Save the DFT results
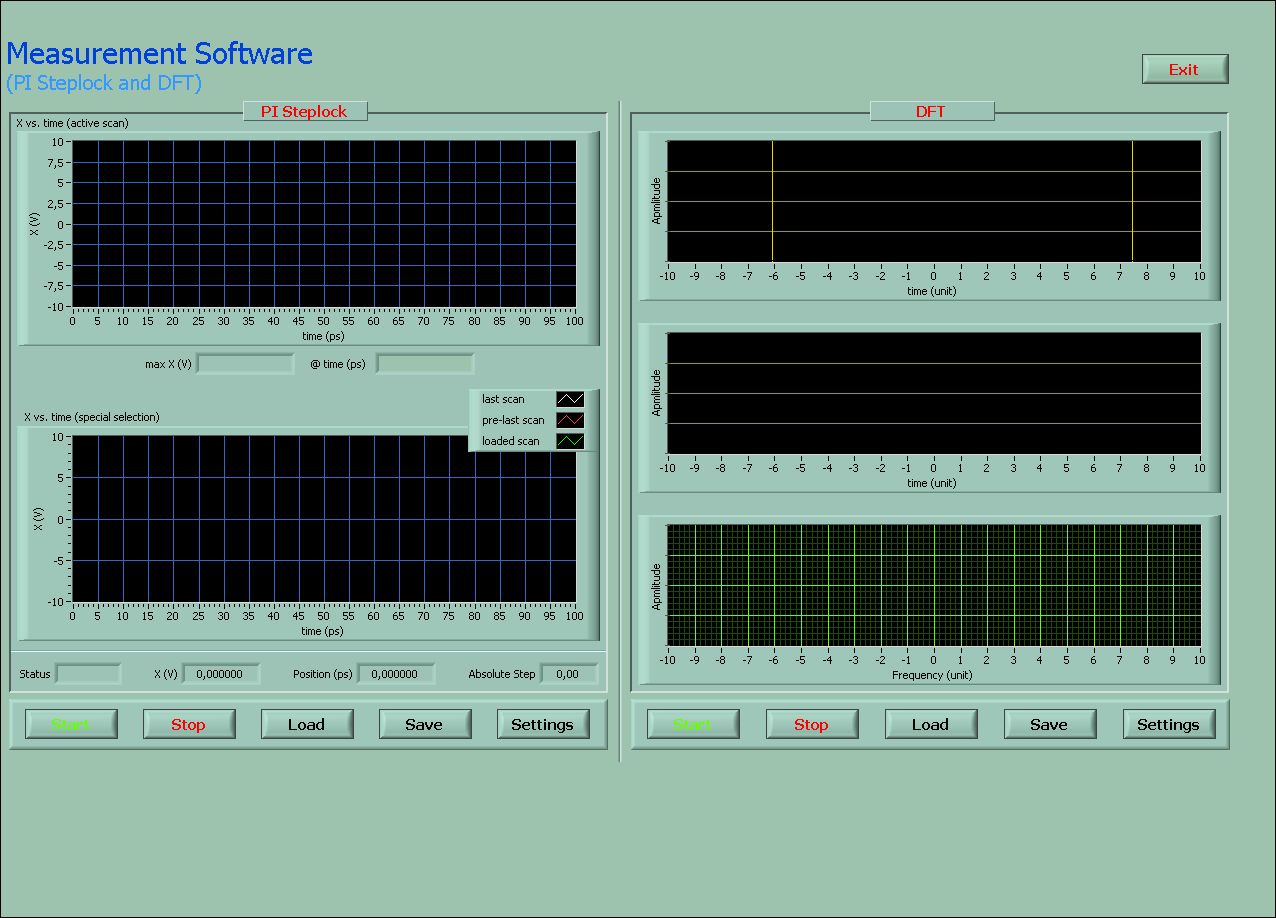1276x918 pixels. click(x=1050, y=724)
